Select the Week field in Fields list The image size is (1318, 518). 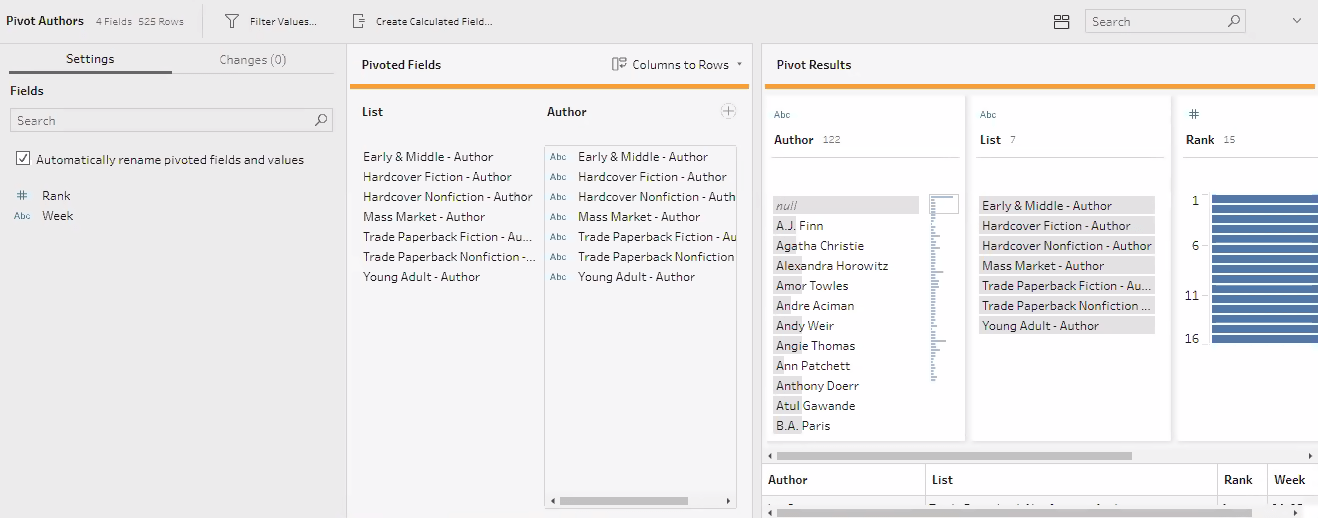coord(58,216)
